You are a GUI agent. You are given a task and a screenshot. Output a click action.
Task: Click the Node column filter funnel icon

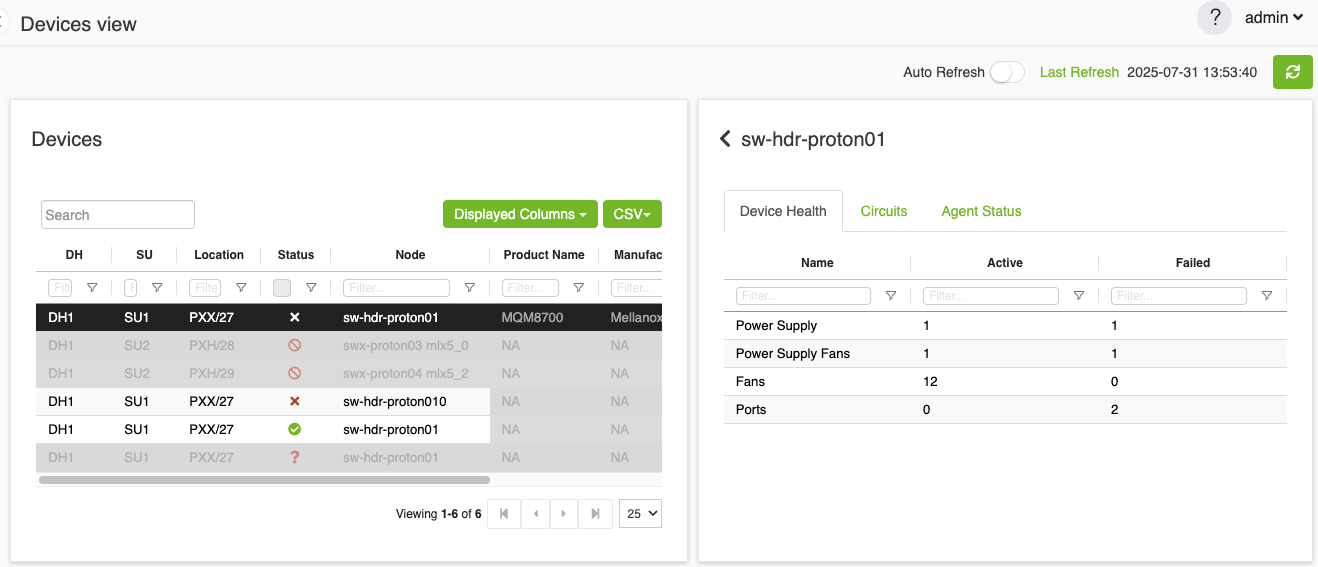469,288
